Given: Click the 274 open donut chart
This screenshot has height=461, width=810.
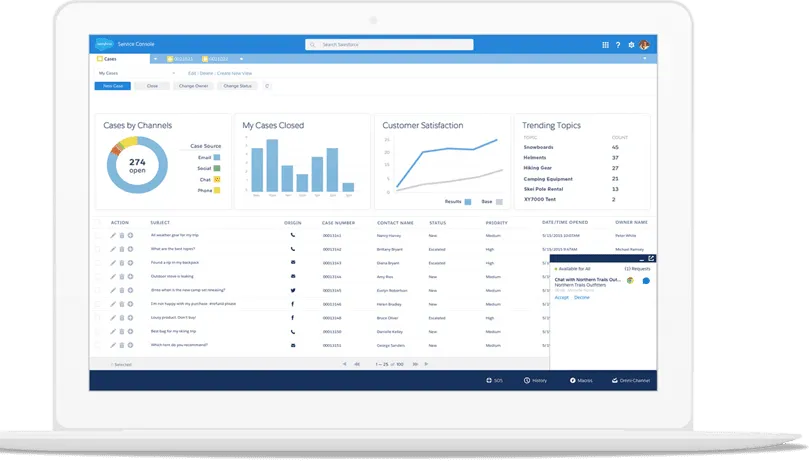Looking at the screenshot, I should click(137, 165).
